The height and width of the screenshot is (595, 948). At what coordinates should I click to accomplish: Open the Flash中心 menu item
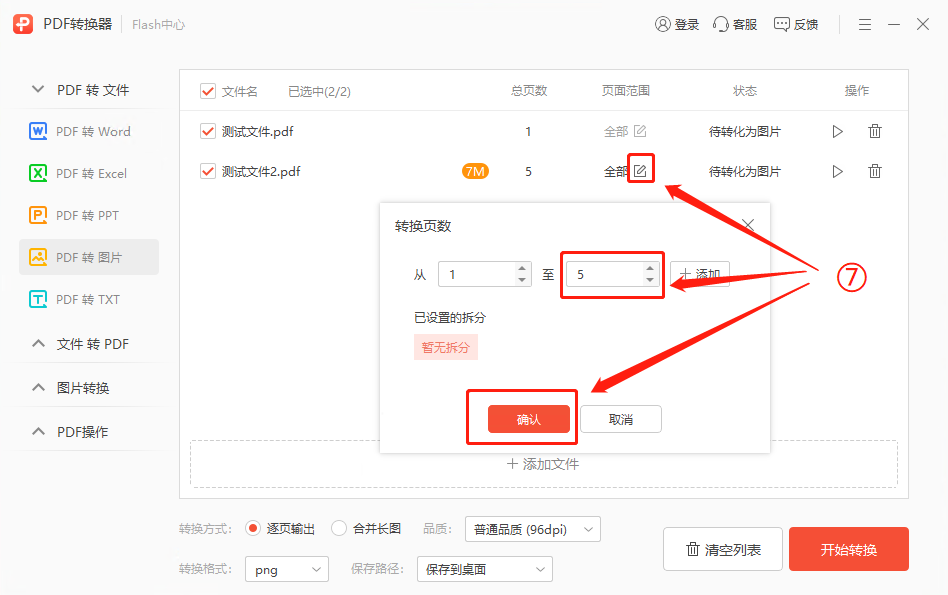pos(157,24)
